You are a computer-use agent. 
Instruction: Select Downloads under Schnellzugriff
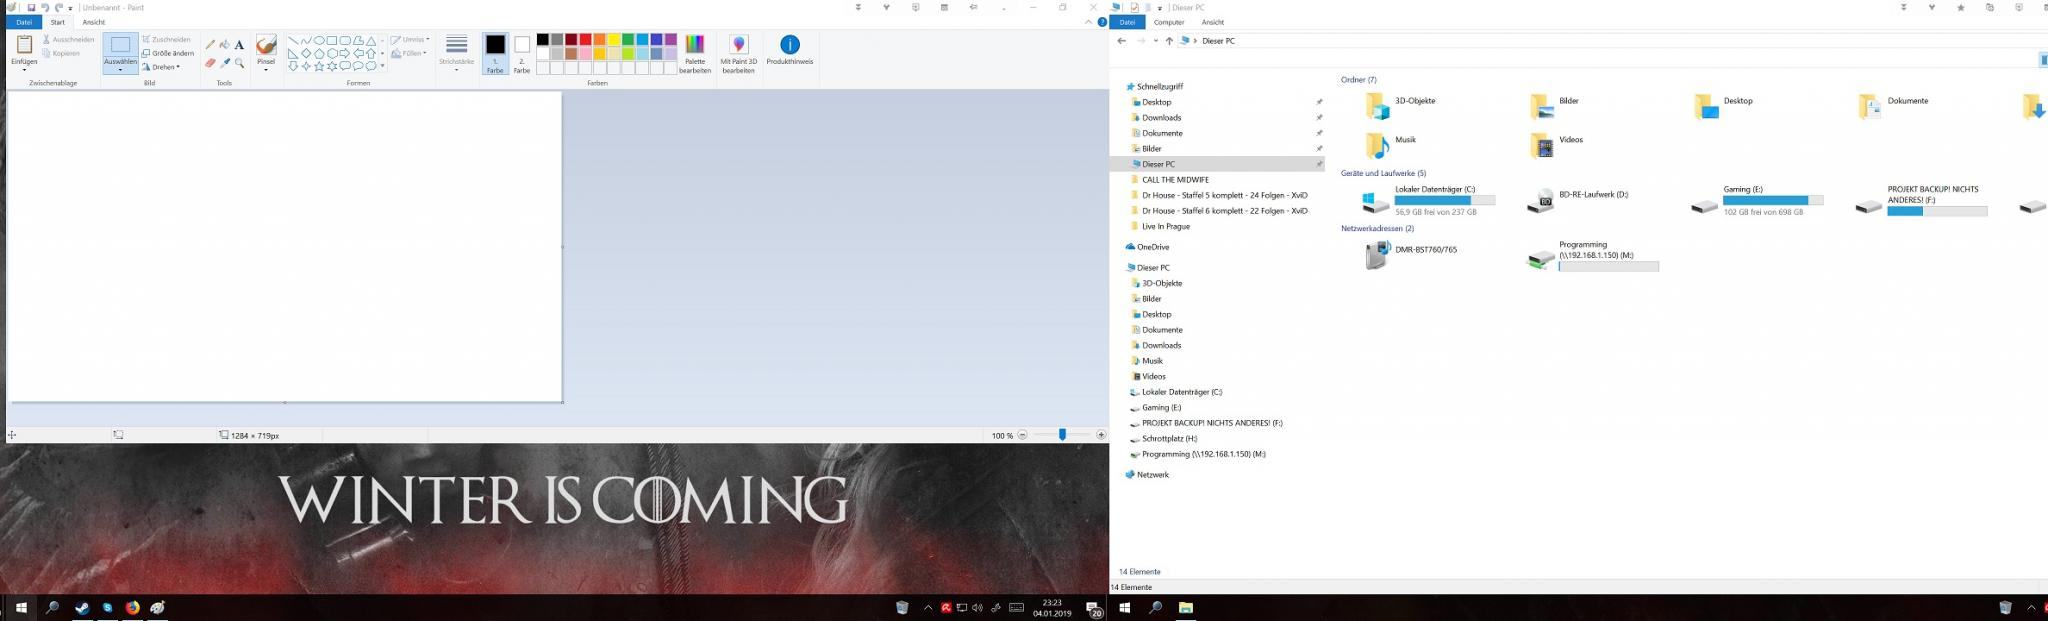[x=1161, y=118]
